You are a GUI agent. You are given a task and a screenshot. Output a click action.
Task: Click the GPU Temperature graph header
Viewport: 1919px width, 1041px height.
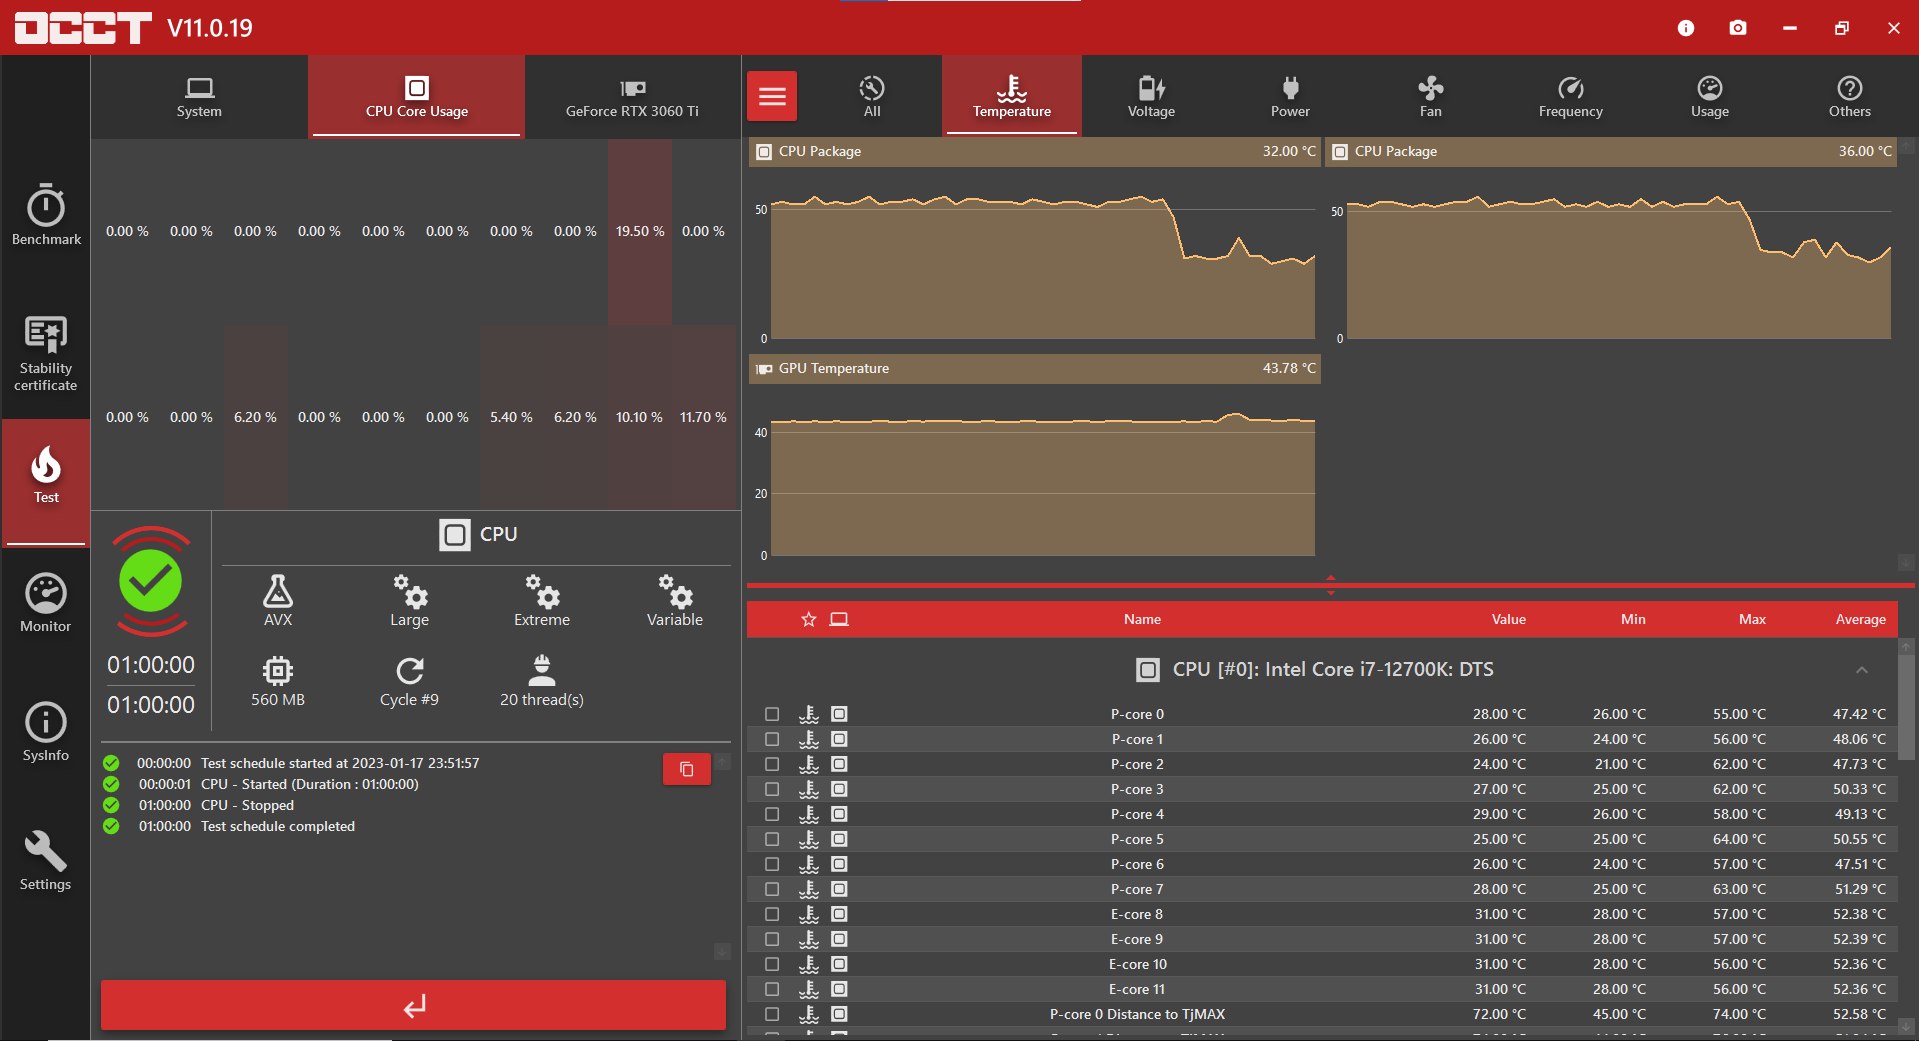coord(1035,368)
